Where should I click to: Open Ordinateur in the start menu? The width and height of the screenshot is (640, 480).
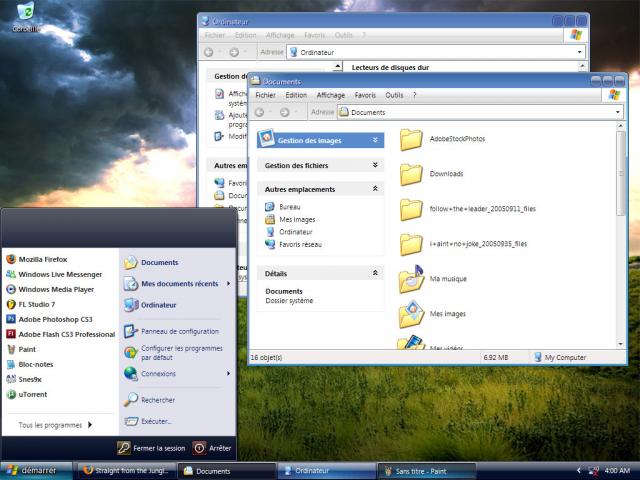[150, 305]
